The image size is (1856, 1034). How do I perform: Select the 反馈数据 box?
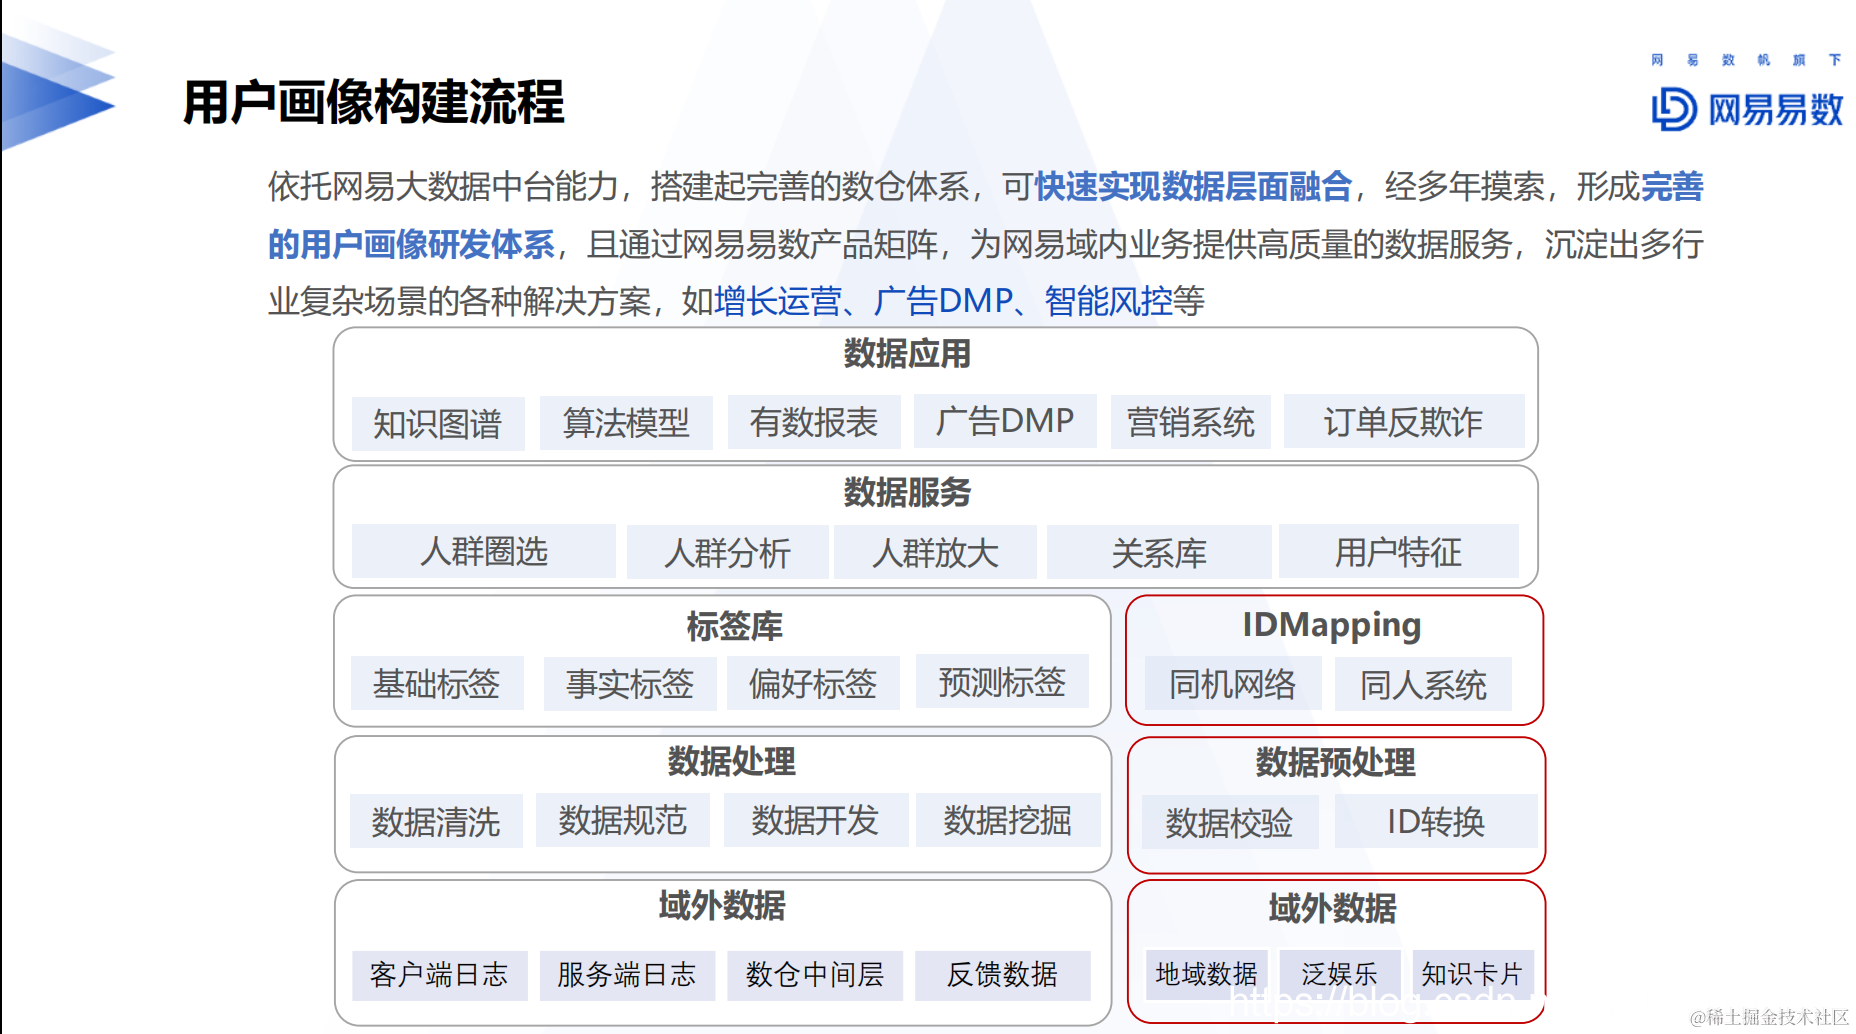click(x=1003, y=975)
